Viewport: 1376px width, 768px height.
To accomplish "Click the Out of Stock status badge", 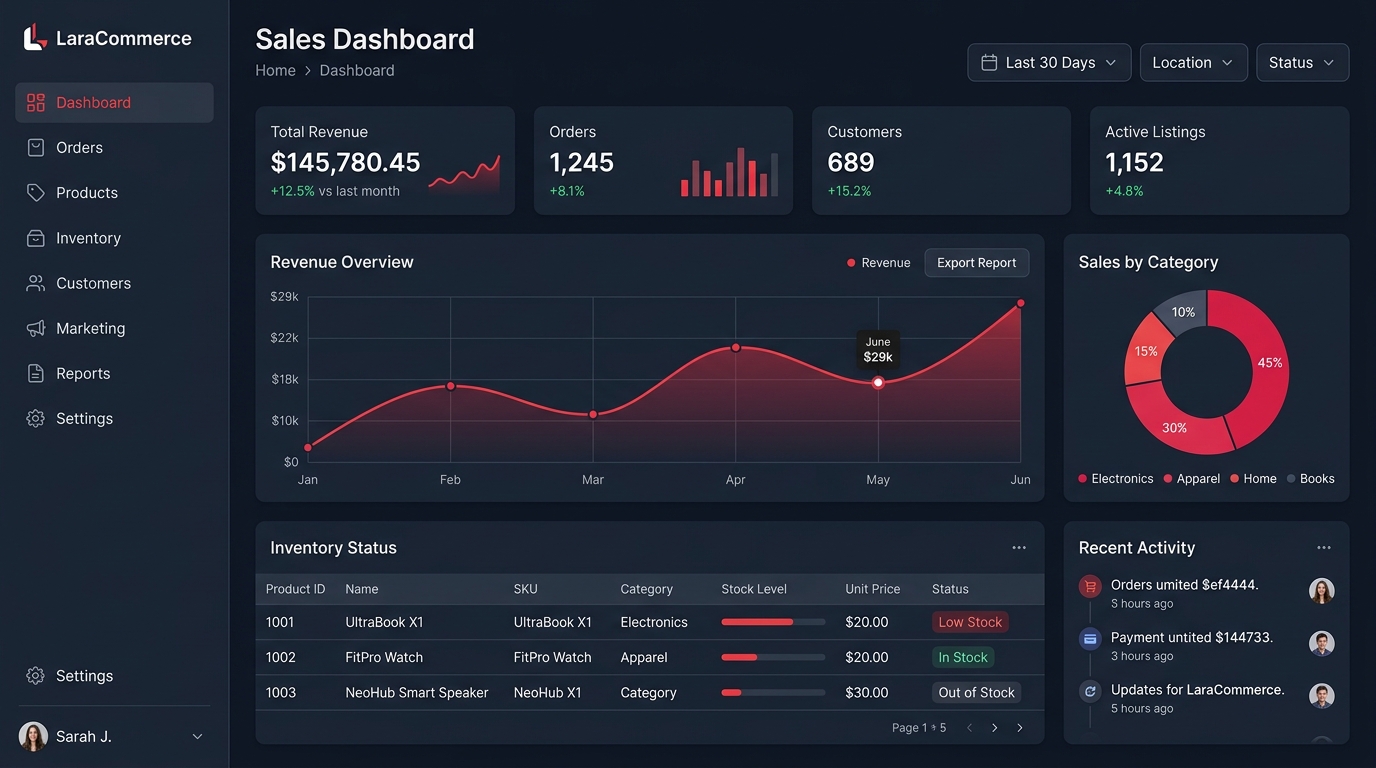I will pos(976,692).
